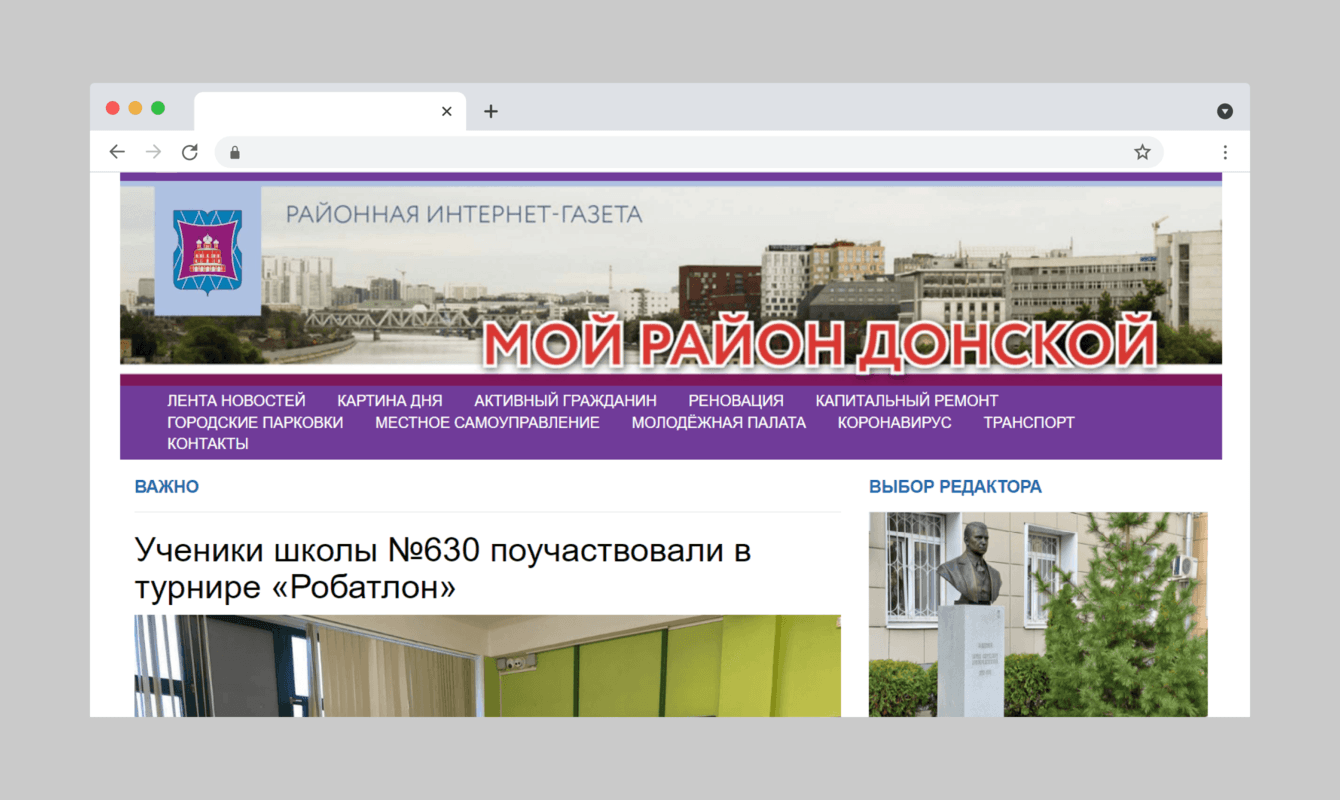The image size is (1340, 800).
Task: Click the browser forward arrow icon
Action: (153, 151)
